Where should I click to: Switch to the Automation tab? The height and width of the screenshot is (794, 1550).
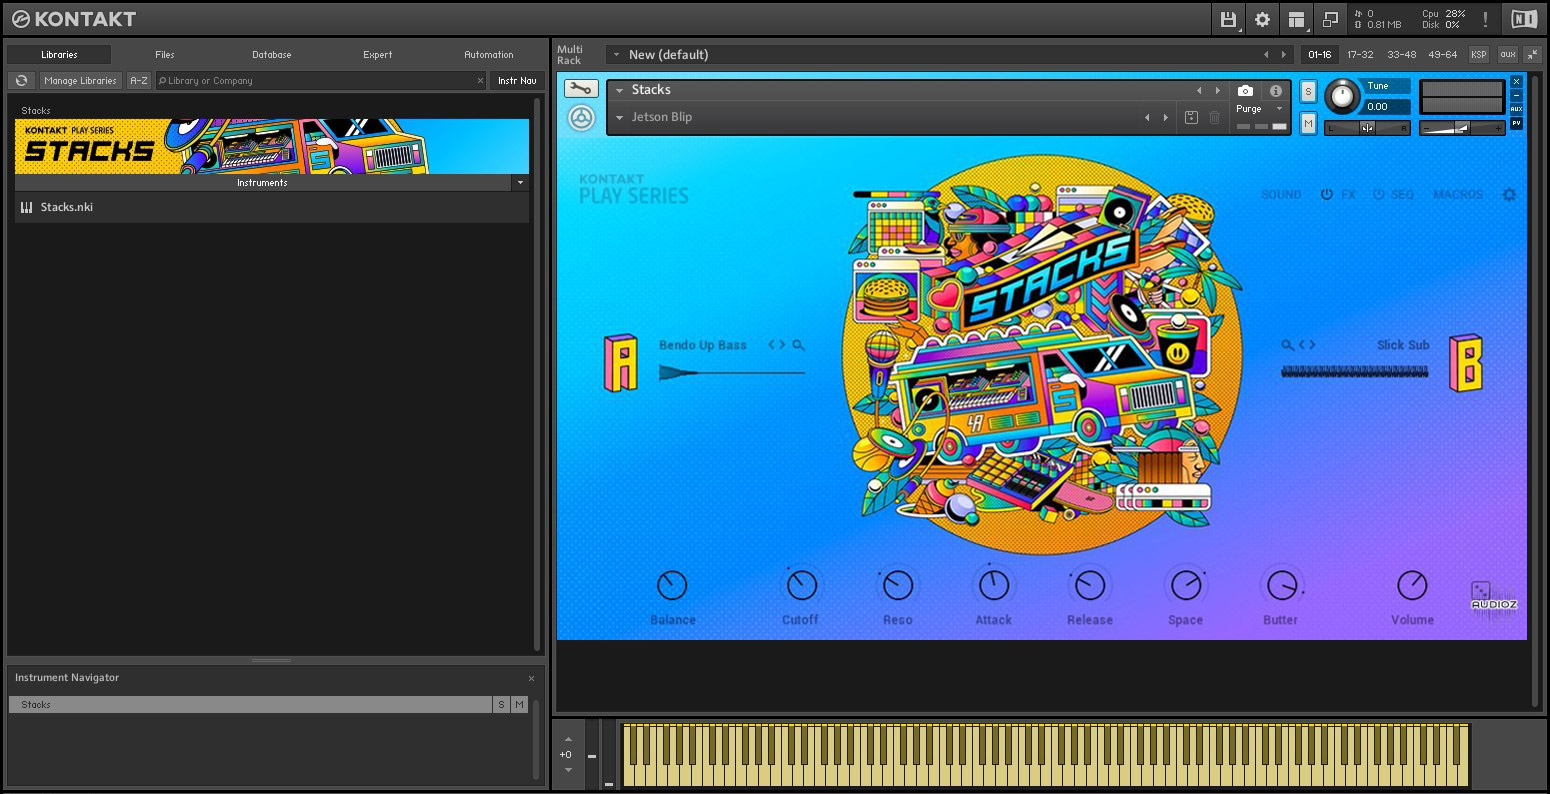pyautogui.click(x=489, y=55)
